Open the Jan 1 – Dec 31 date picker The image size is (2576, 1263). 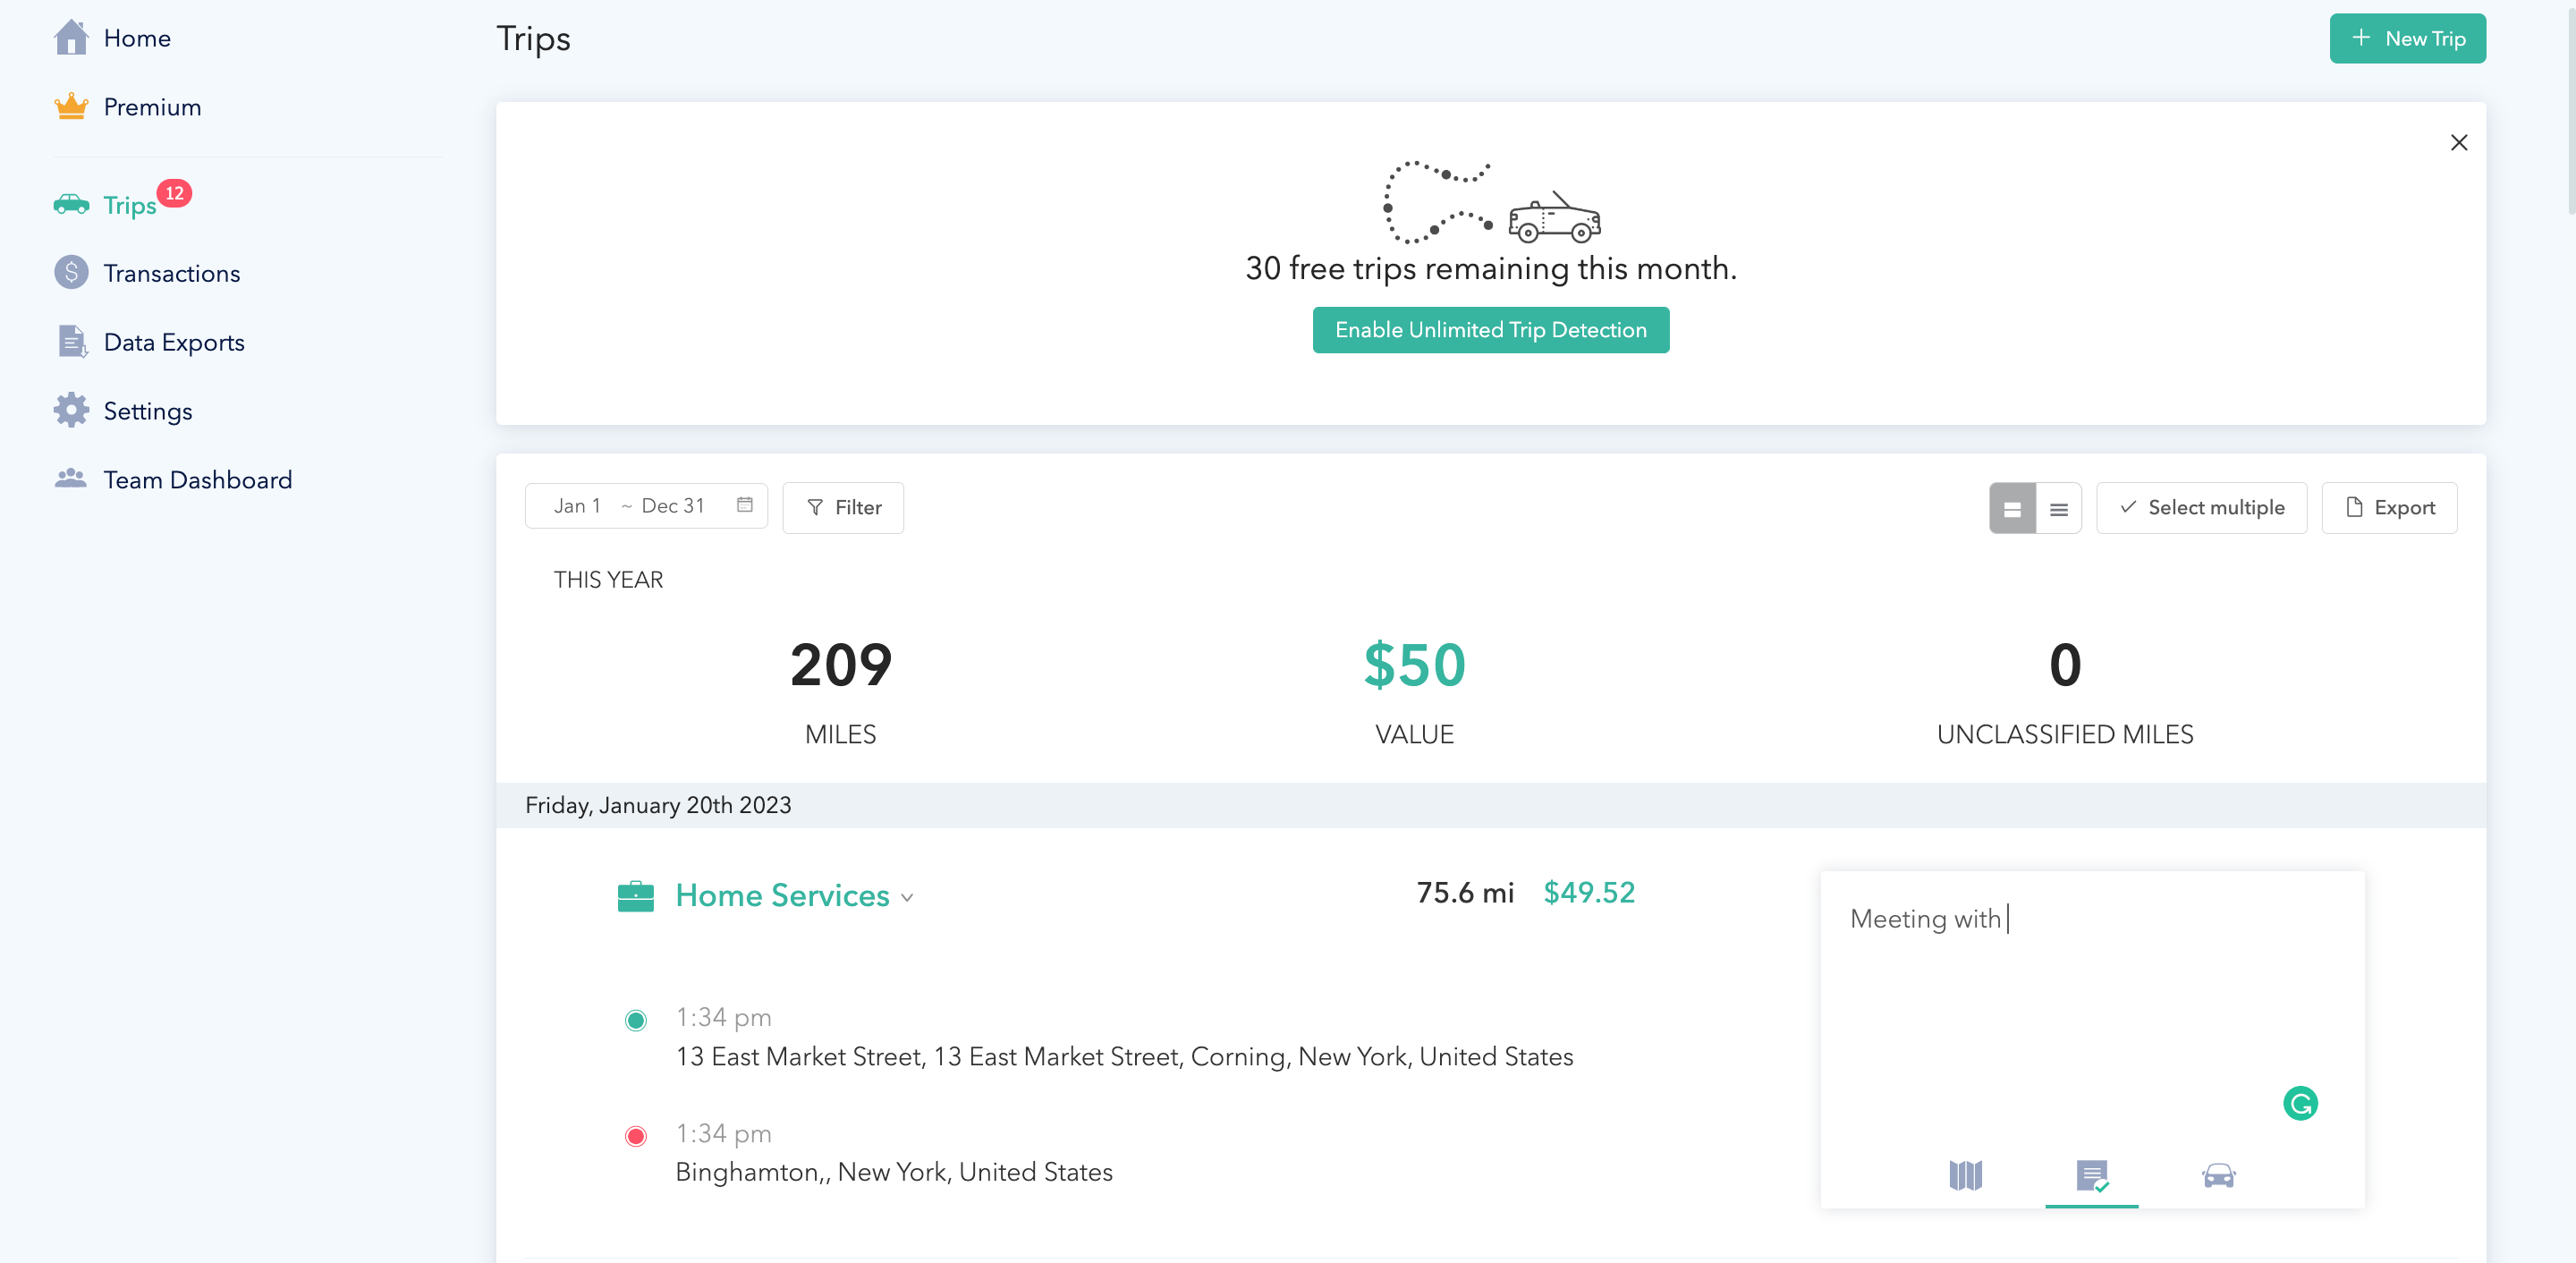pos(646,506)
